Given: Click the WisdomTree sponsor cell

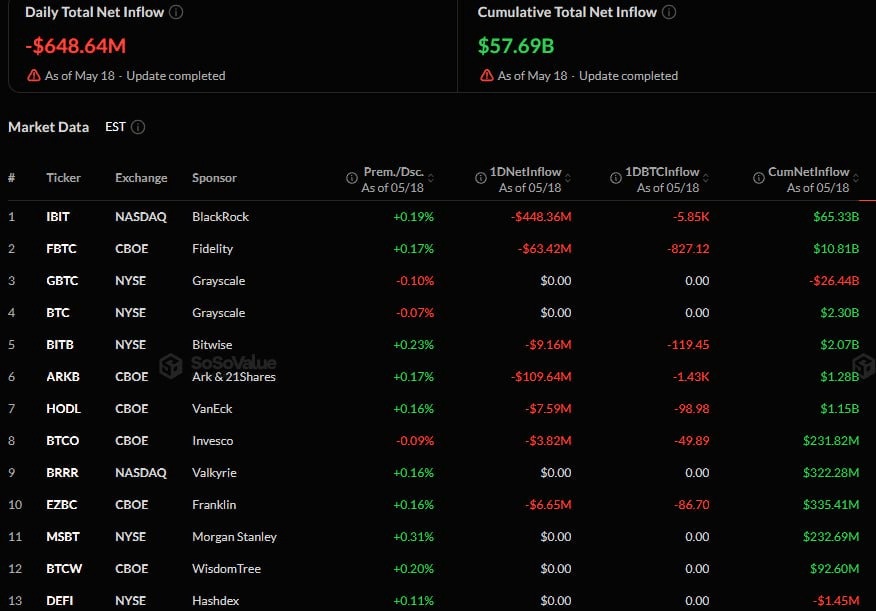Looking at the screenshot, I should click(226, 569).
